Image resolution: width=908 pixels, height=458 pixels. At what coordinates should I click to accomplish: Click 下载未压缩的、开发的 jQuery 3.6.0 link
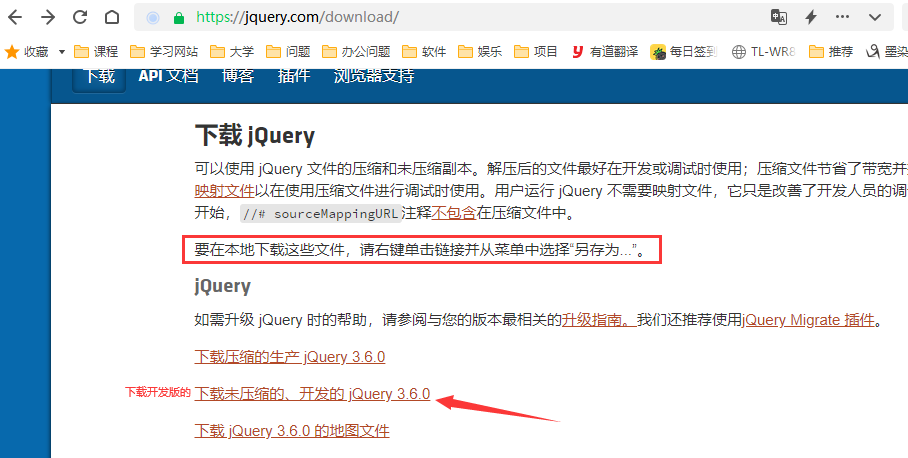click(x=312, y=394)
